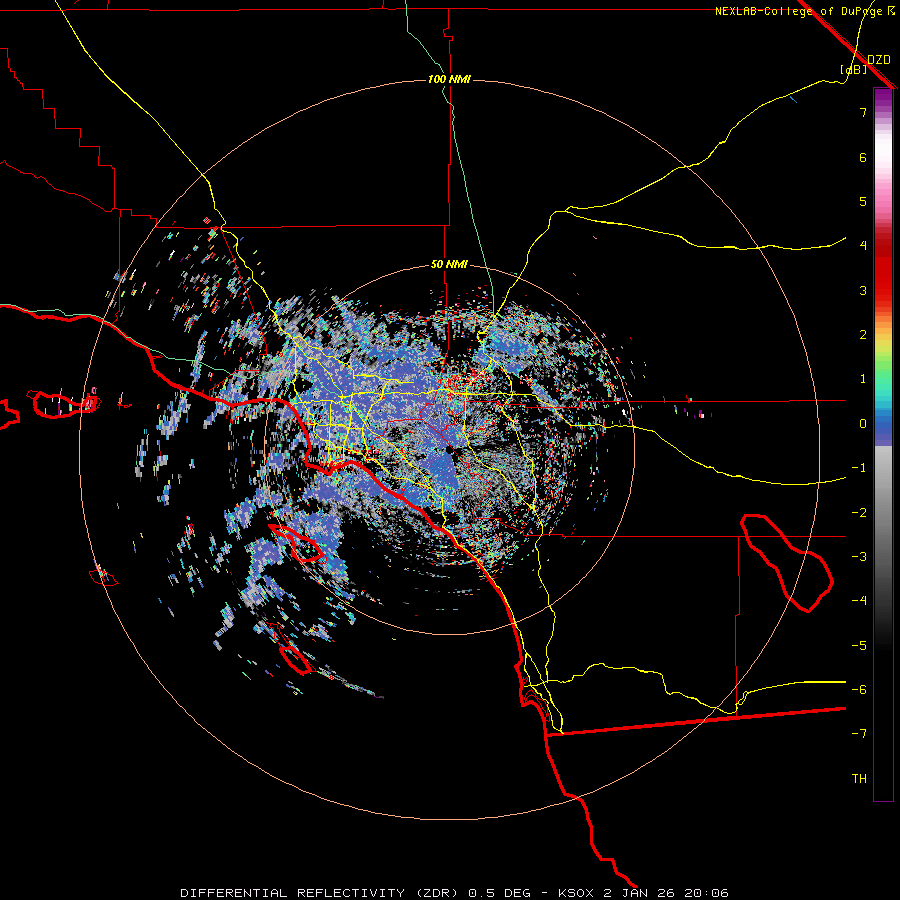Click the -5 value on color scale

click(x=859, y=645)
